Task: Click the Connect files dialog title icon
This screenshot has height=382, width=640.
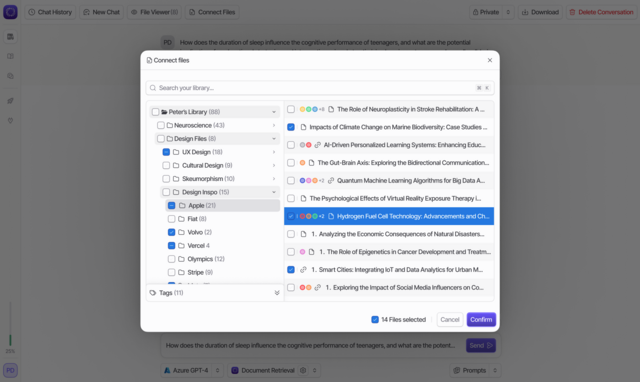Action: (149, 60)
